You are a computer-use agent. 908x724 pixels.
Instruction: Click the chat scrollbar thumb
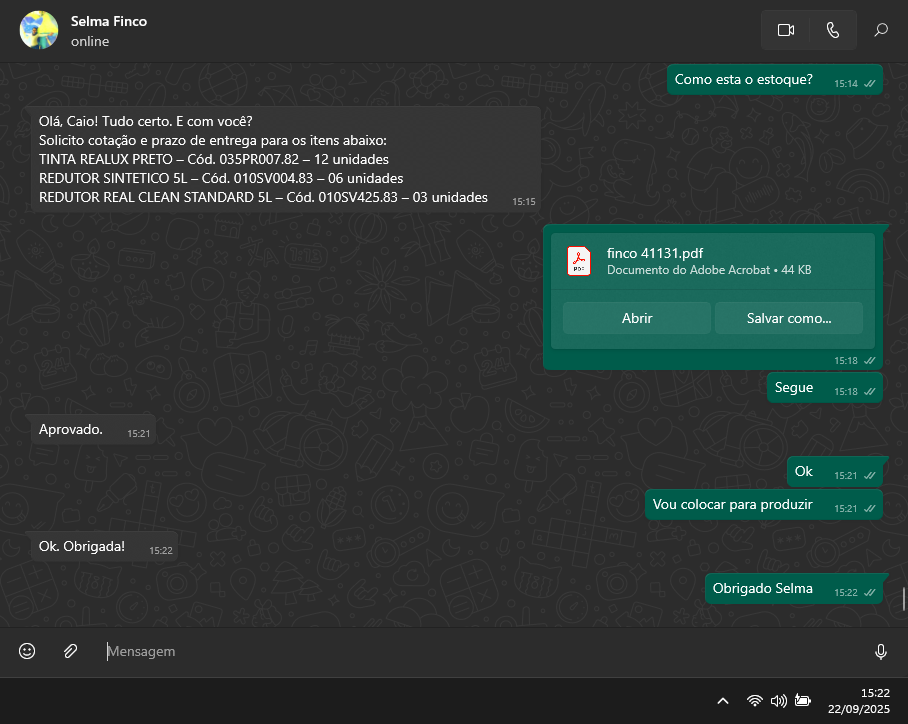point(904,599)
